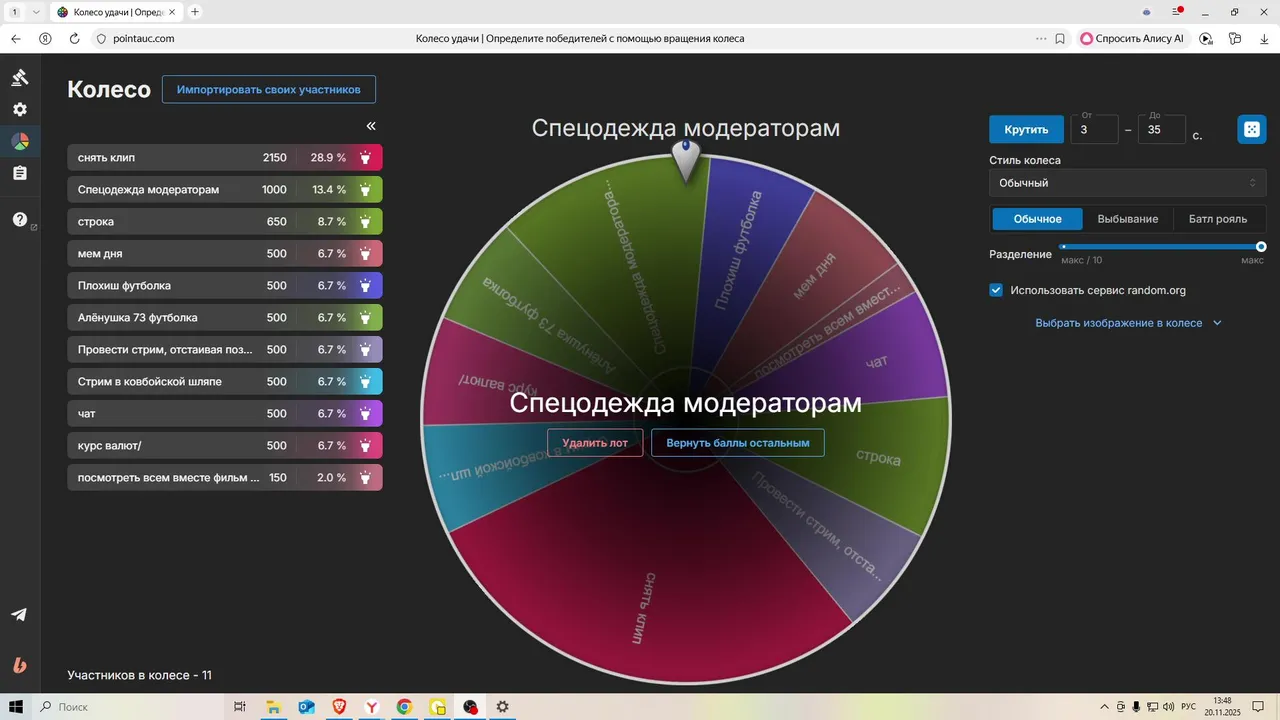Click highlight icon on 'посмотреть всем вместе фильм' row
Screen dimensions: 1280x720
[x=366, y=478]
